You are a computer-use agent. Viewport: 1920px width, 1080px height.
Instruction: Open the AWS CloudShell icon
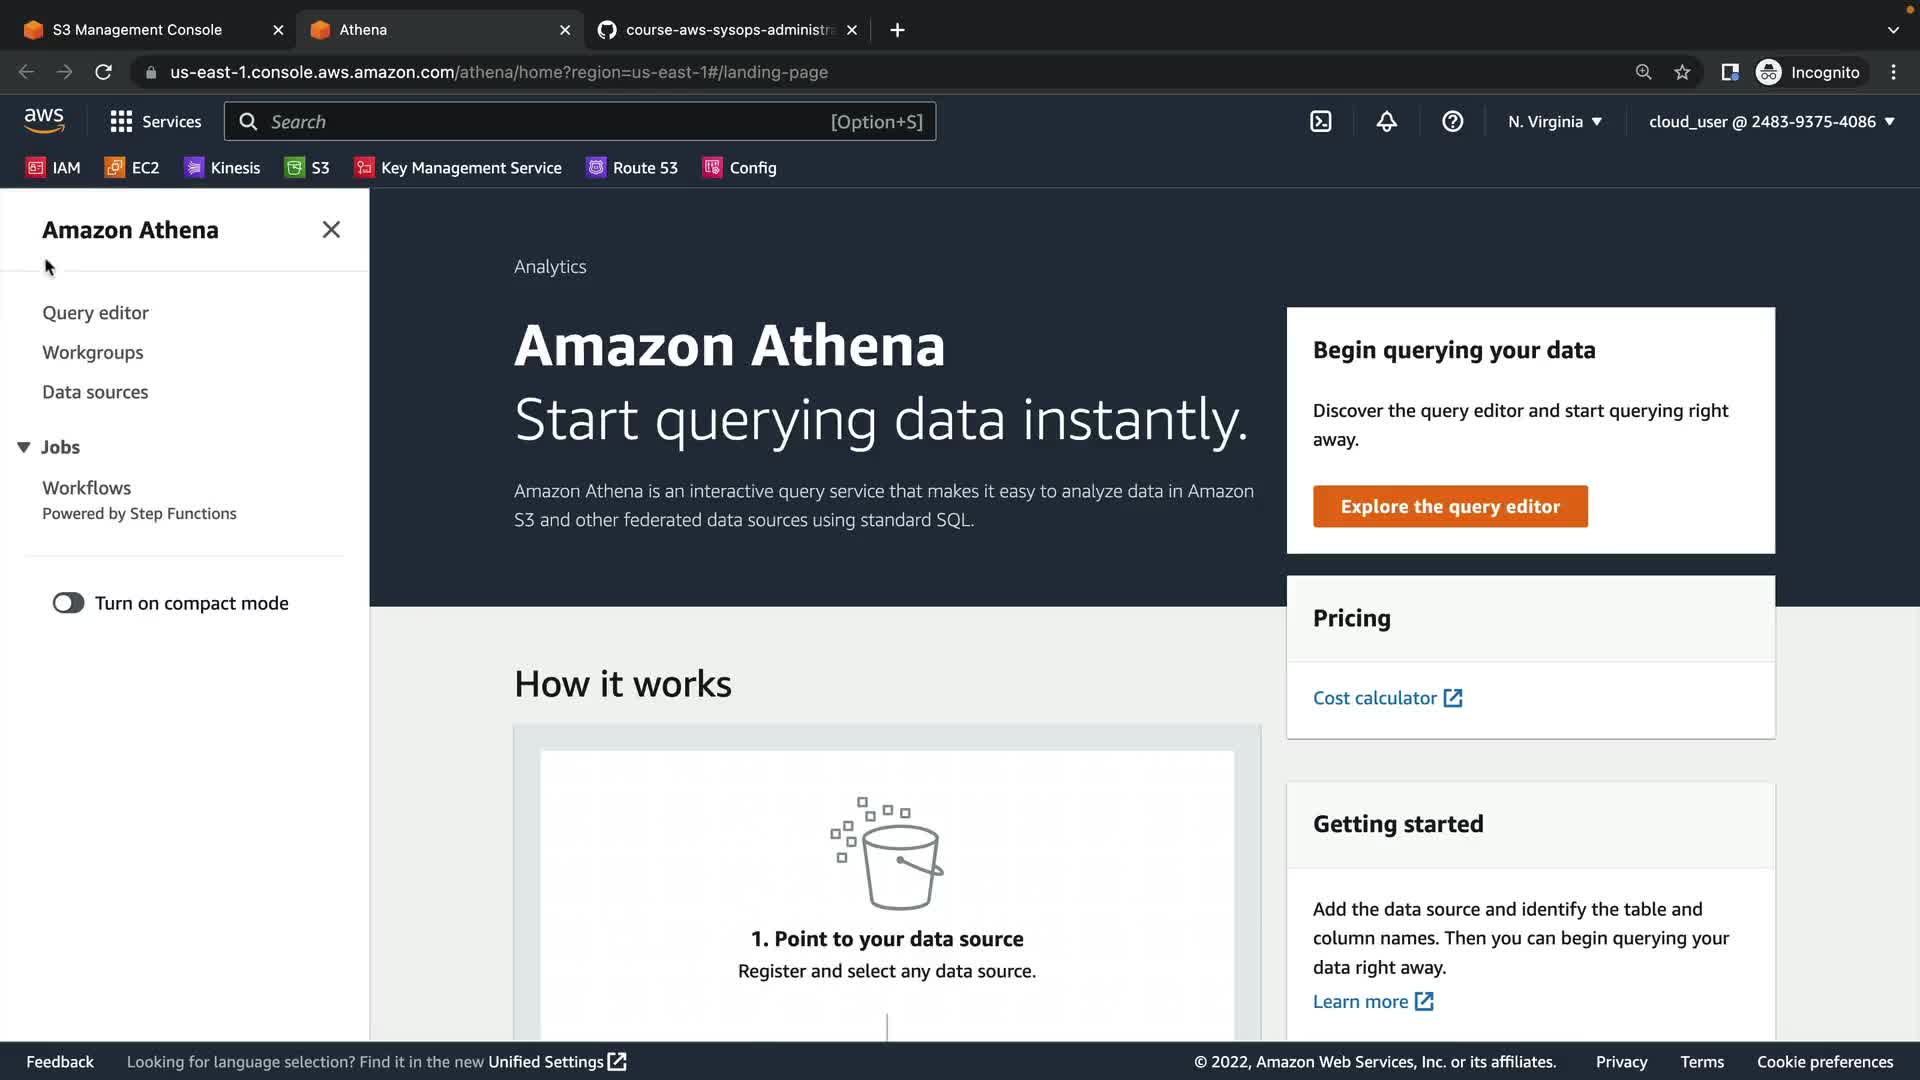pyautogui.click(x=1320, y=122)
